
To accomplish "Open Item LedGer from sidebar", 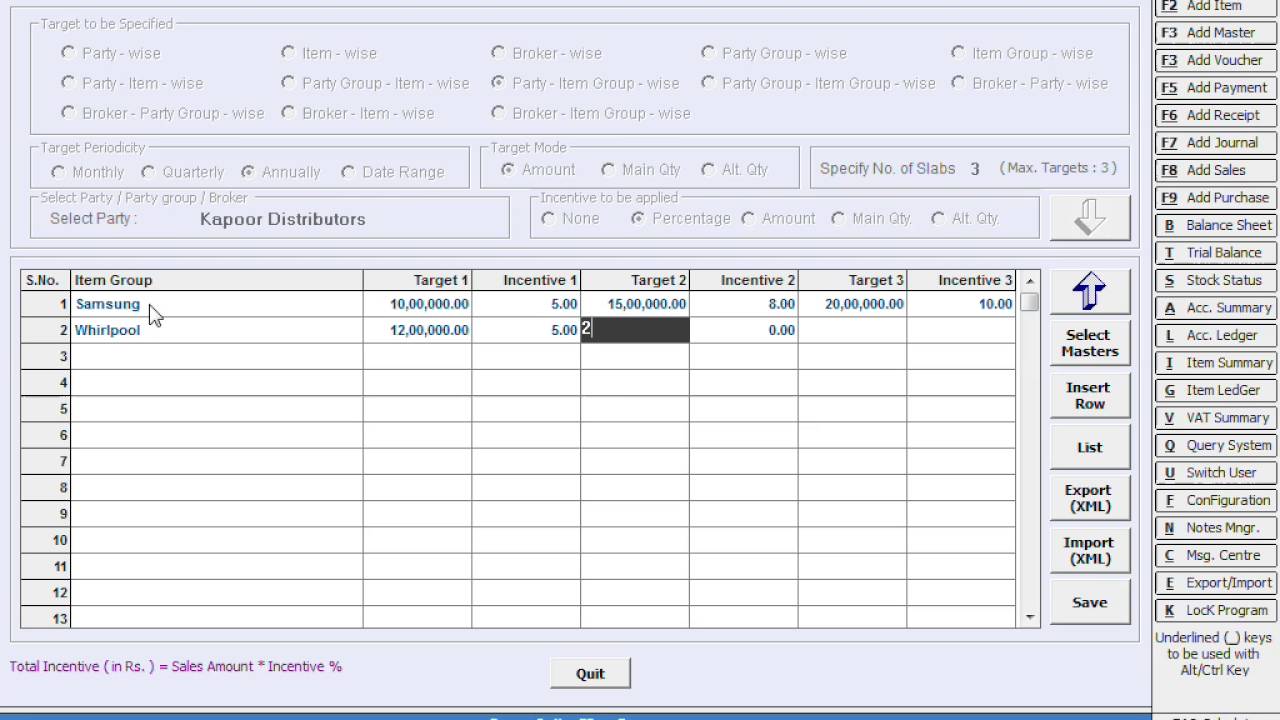I will pos(1215,390).
